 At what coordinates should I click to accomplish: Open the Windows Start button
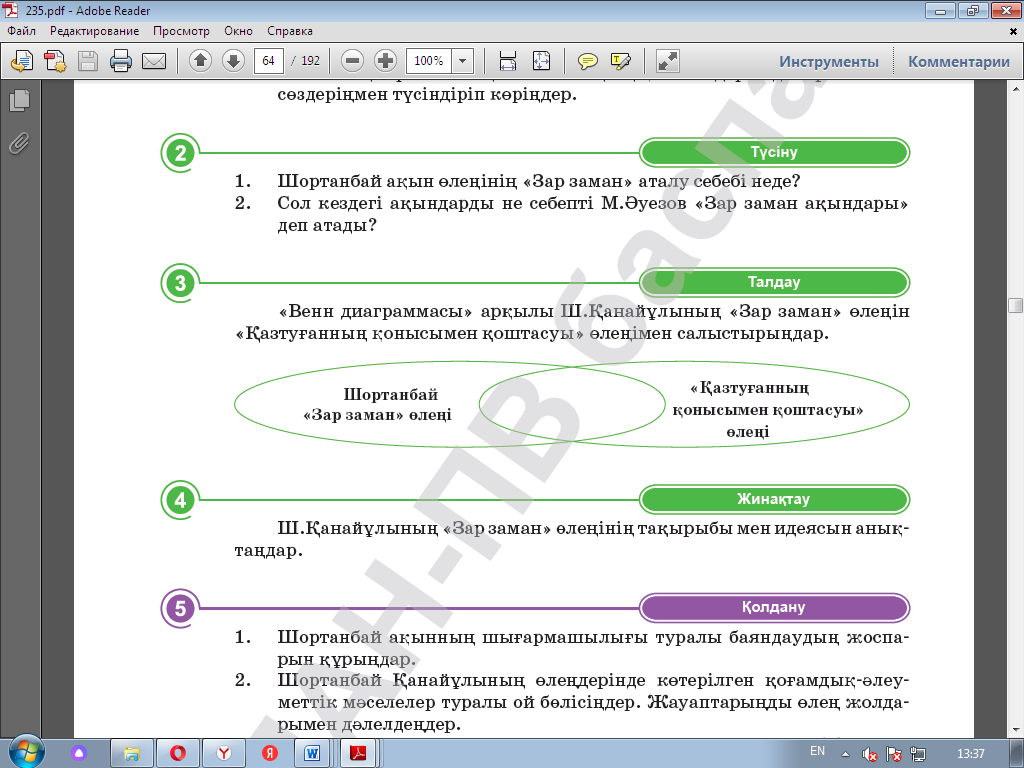(26, 753)
